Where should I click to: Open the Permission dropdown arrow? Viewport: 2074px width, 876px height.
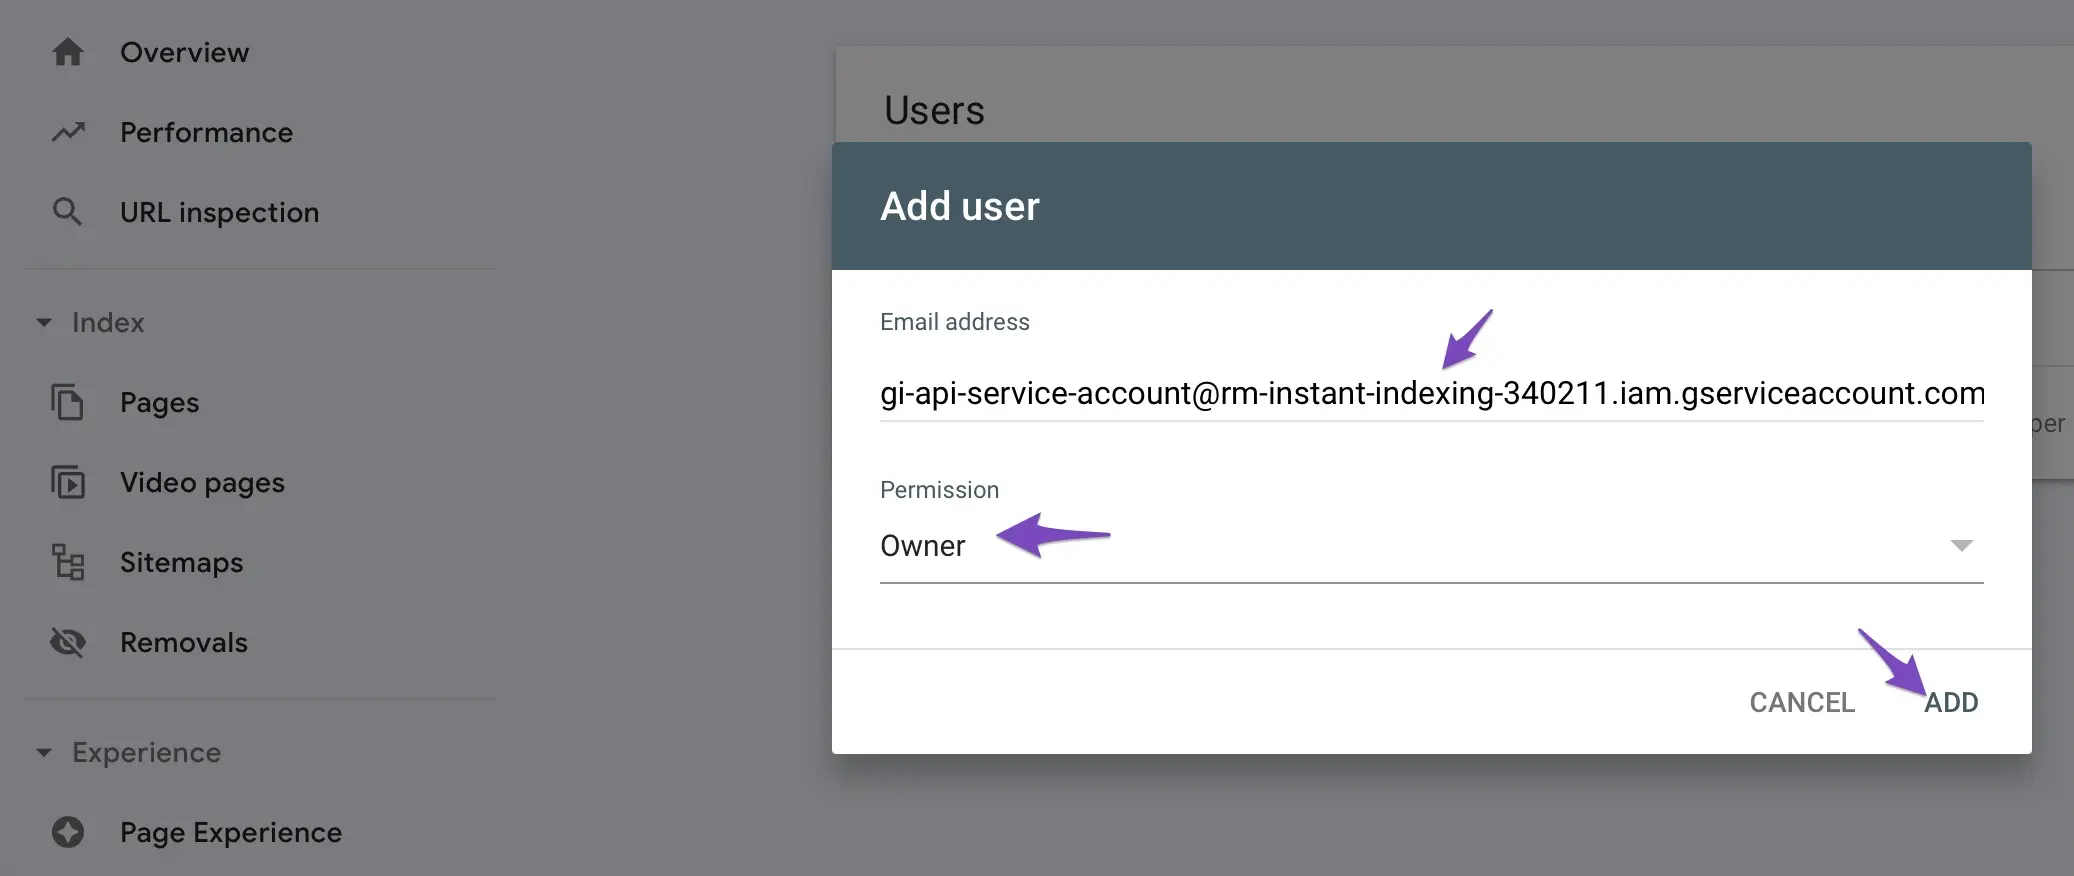[1961, 546]
